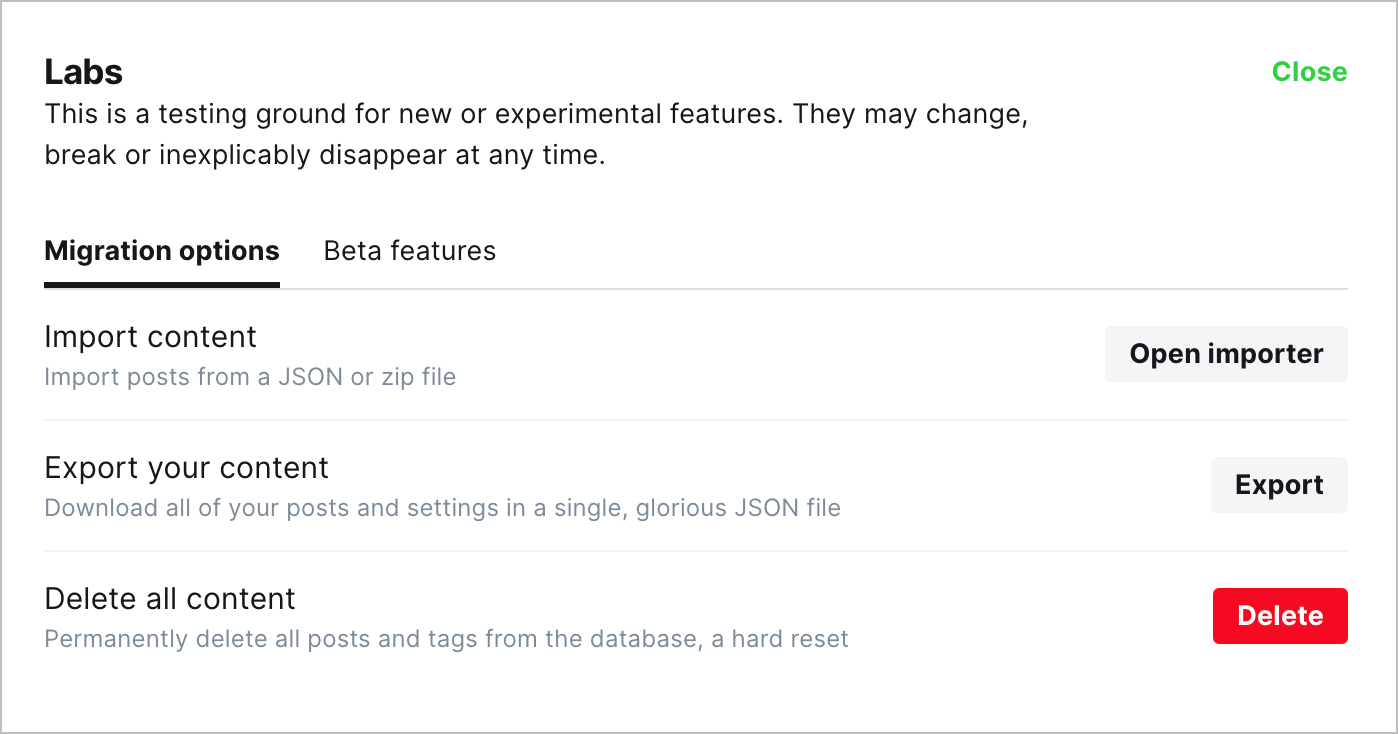This screenshot has height=734, width=1398.
Task: Switch to the Beta features tab
Action: pos(410,250)
